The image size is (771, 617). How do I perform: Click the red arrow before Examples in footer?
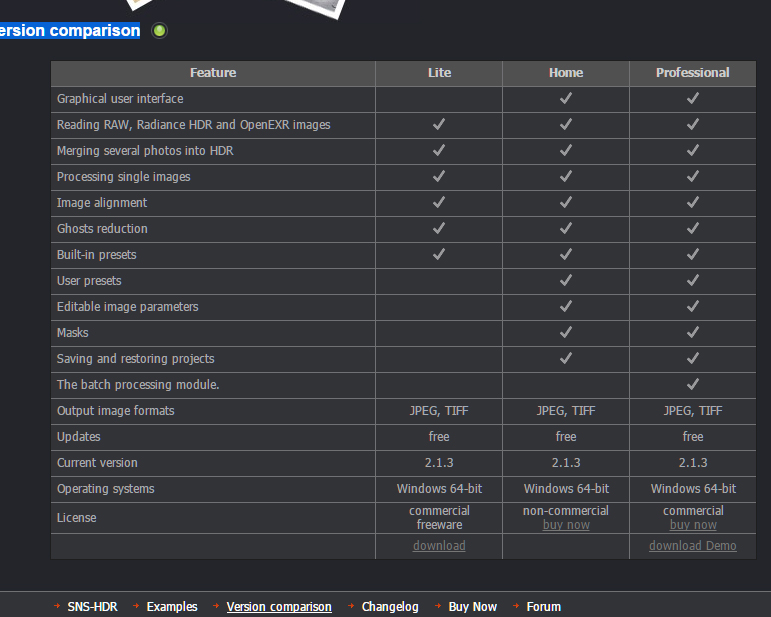[136, 606]
